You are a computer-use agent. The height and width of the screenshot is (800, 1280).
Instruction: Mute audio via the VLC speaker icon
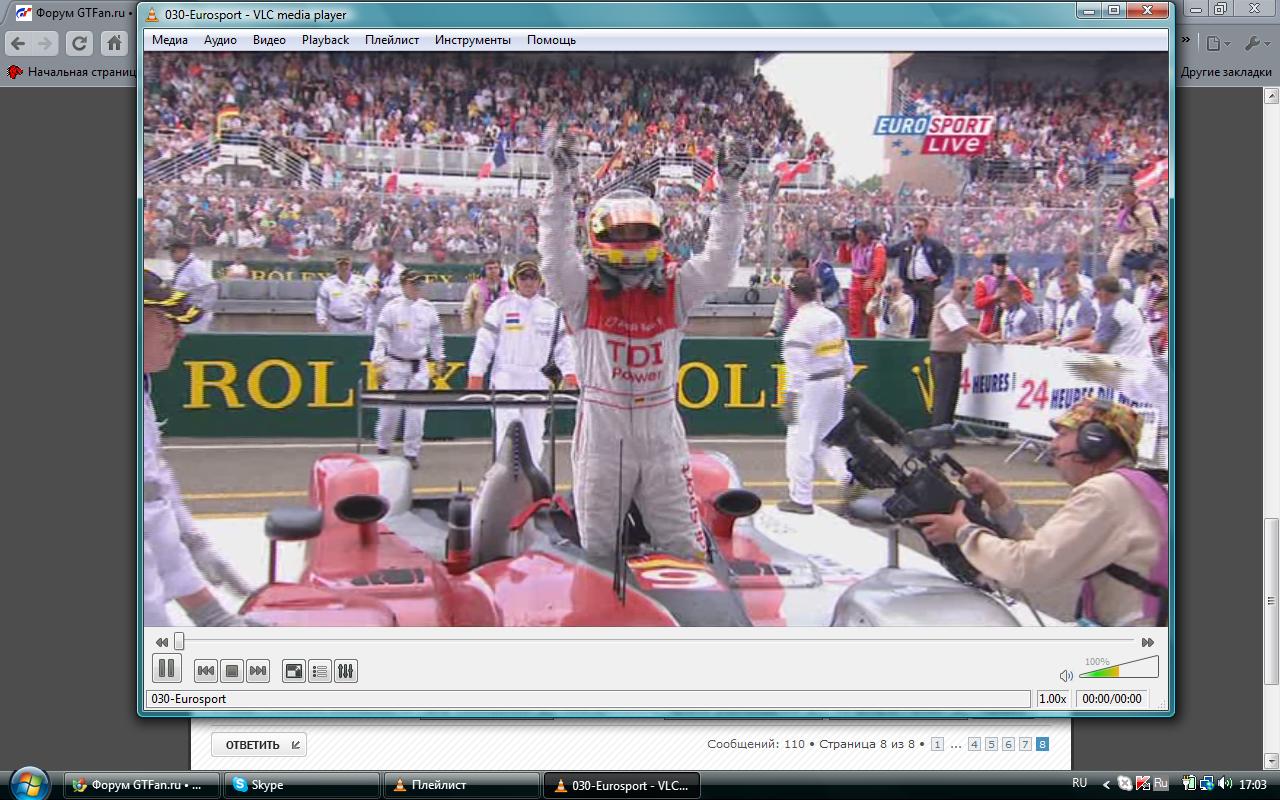tap(1066, 676)
